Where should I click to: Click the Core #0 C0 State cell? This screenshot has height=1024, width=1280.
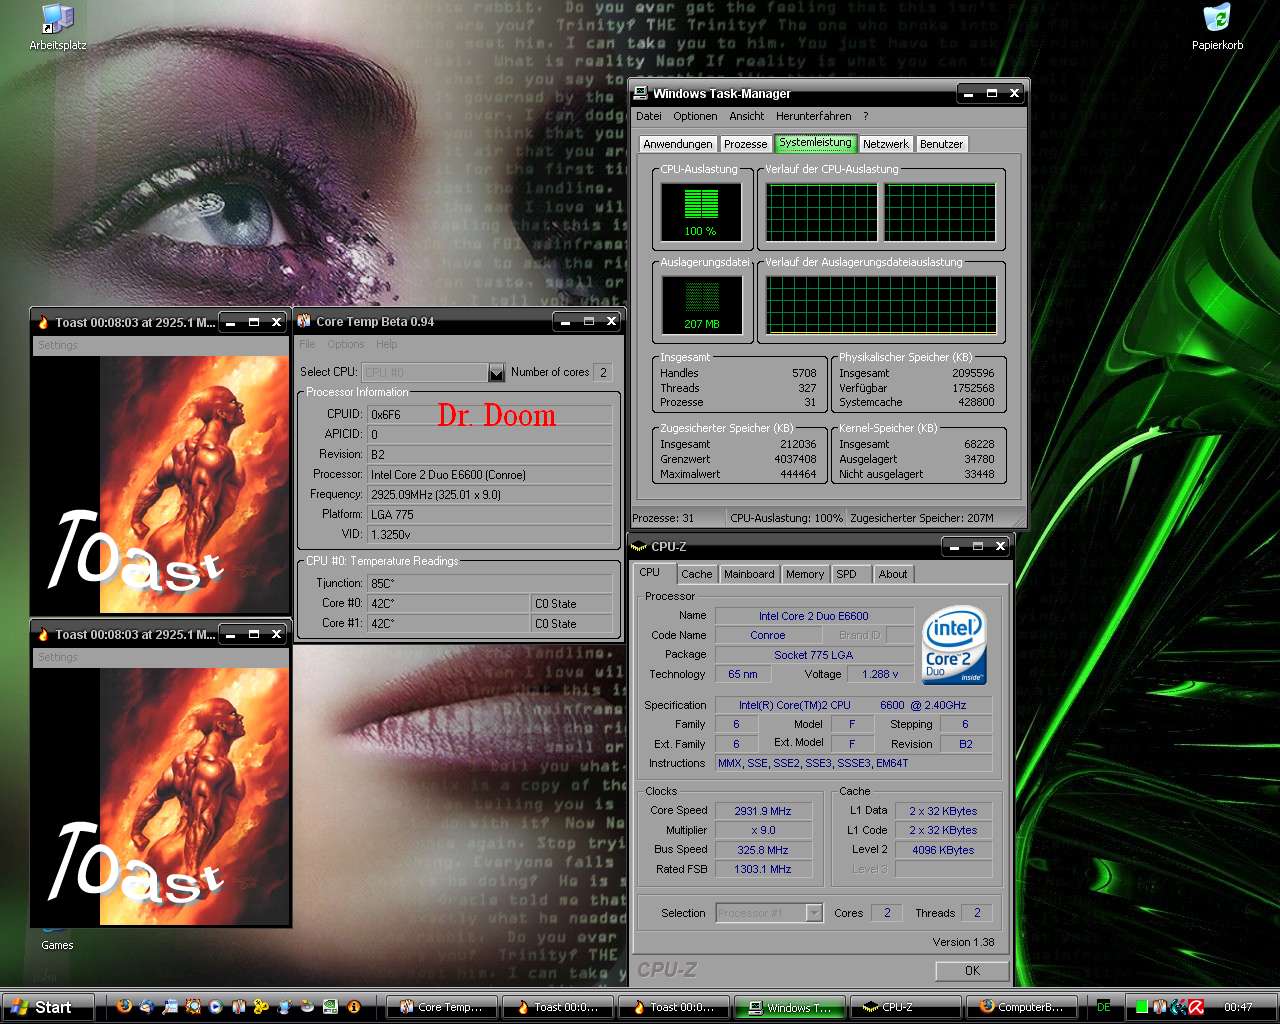pyautogui.click(x=572, y=603)
